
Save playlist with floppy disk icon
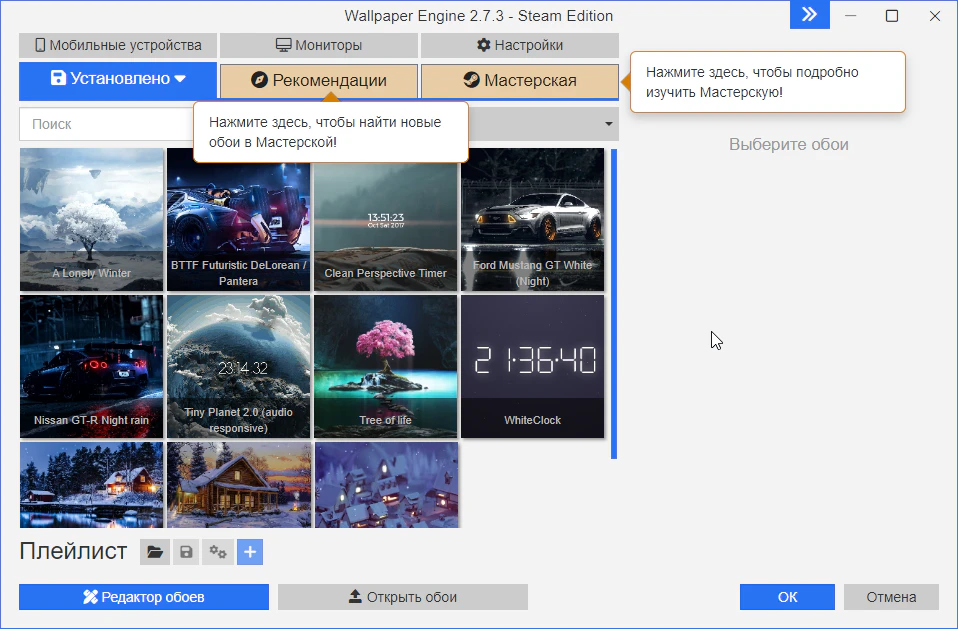tap(185, 552)
